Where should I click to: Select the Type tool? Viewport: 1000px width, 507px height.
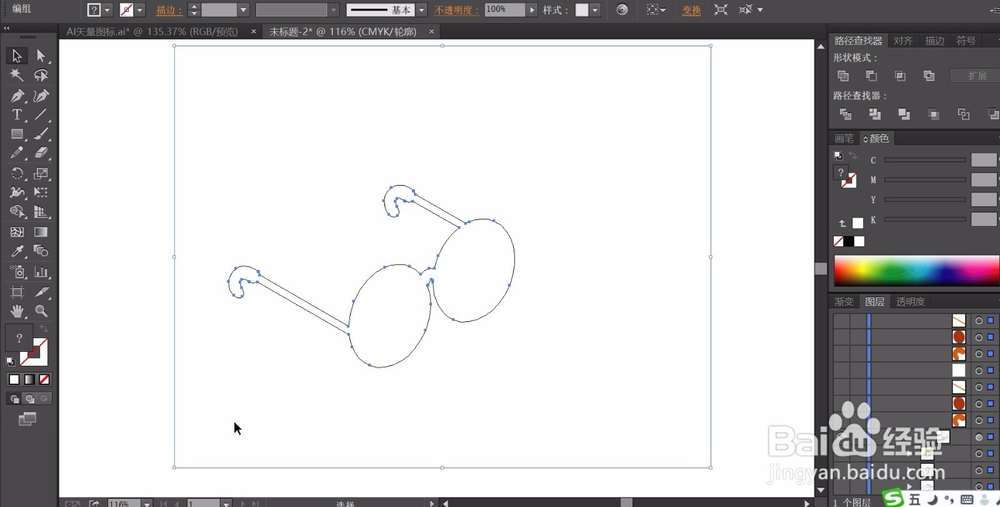17,115
